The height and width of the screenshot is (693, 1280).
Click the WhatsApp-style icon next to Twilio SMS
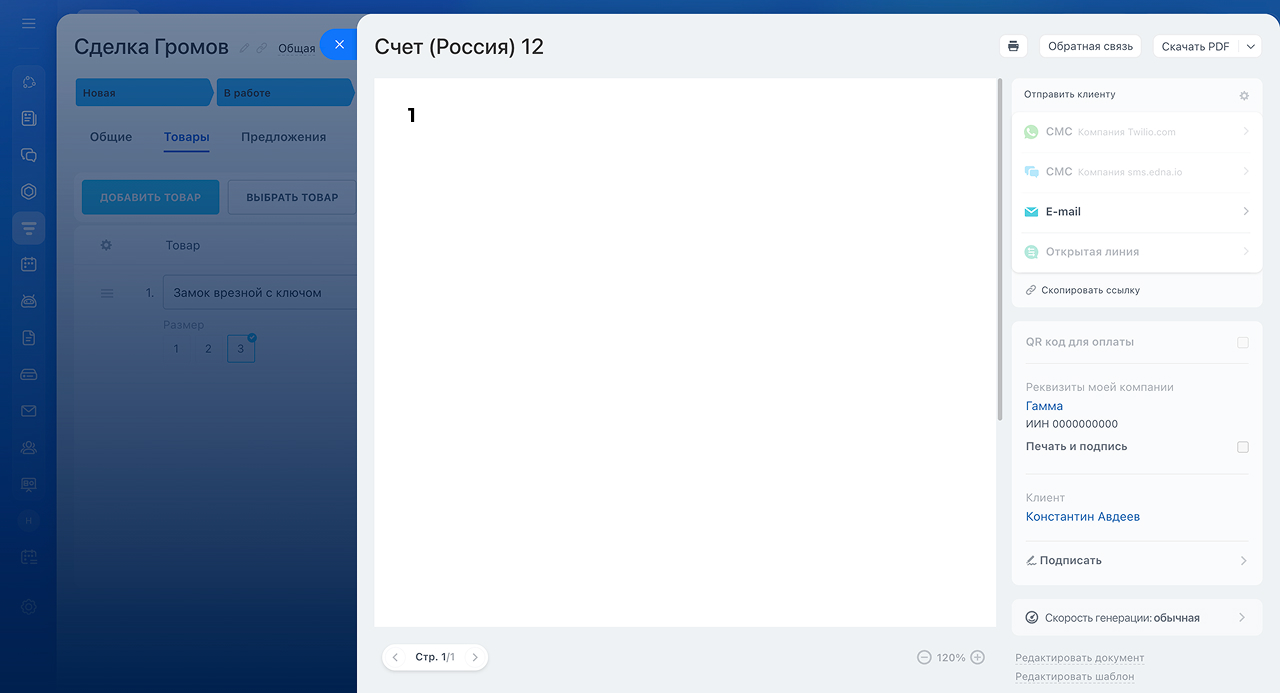1032,132
